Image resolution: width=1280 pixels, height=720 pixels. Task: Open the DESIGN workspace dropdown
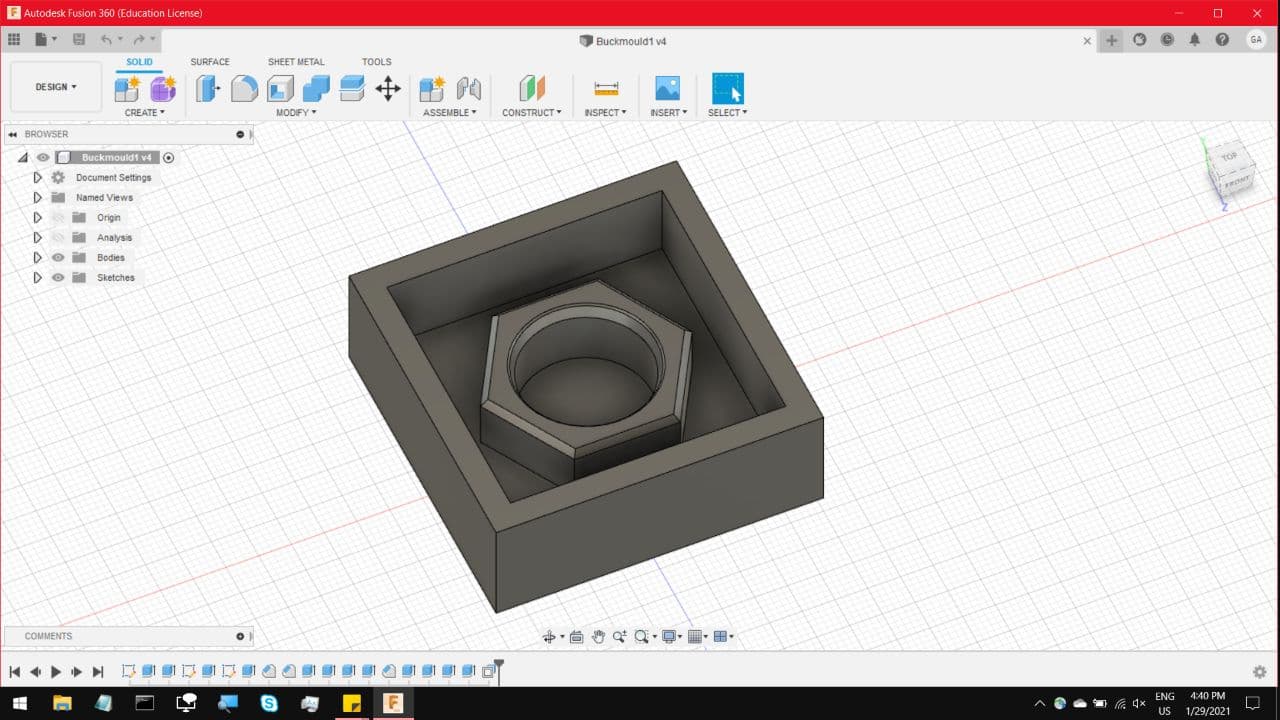[x=56, y=87]
